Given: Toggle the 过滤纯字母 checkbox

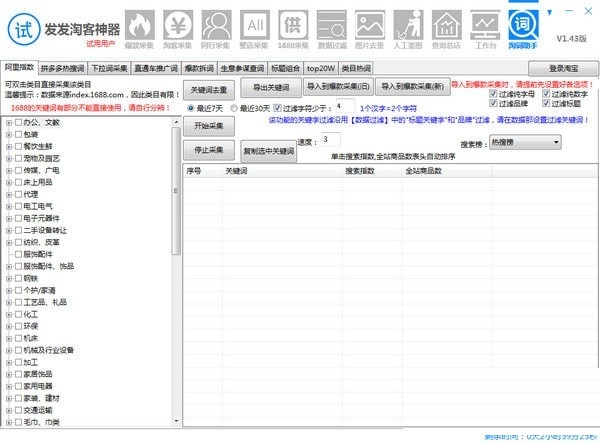Looking at the screenshot, I should 493,93.
